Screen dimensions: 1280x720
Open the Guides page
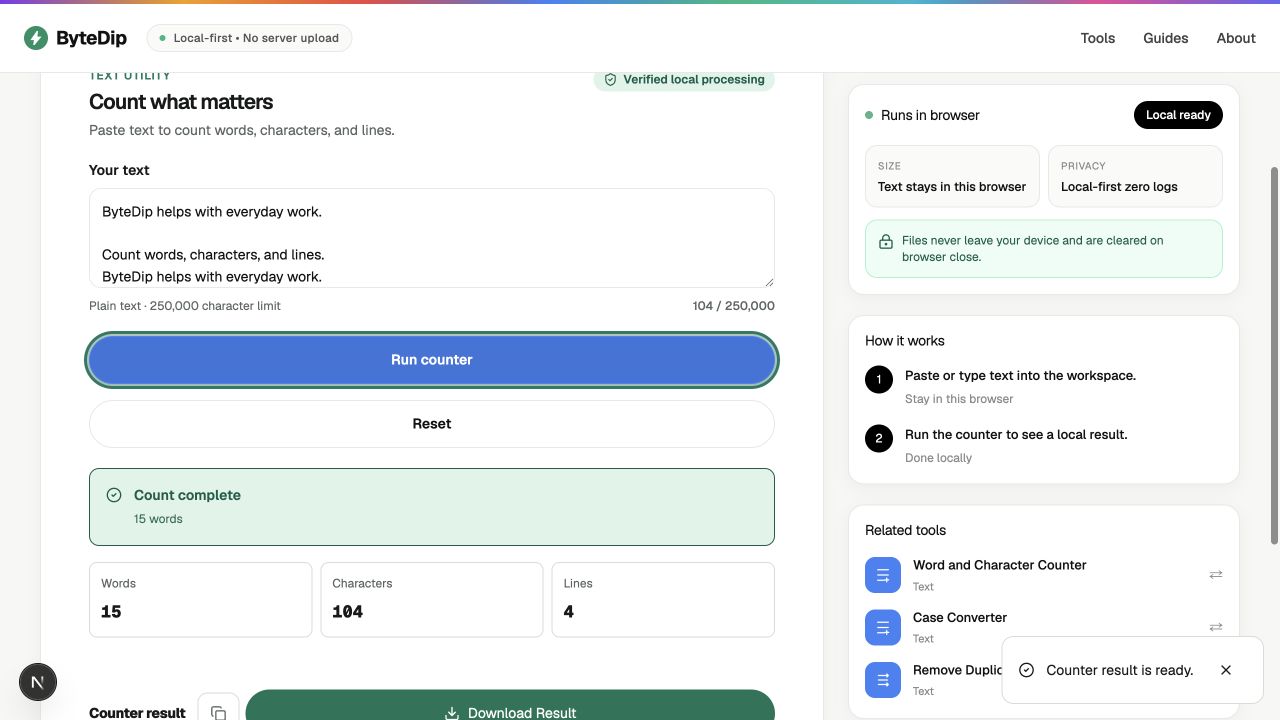pos(1166,38)
